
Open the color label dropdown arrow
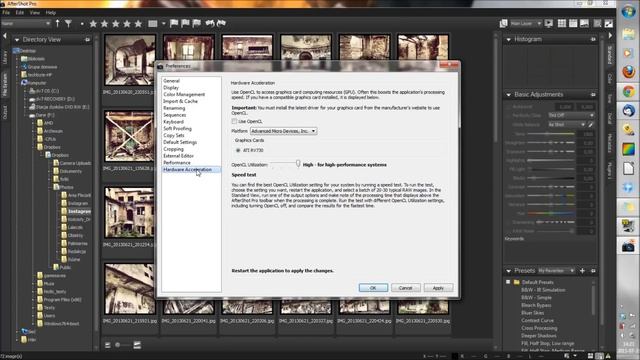[x=163, y=24]
